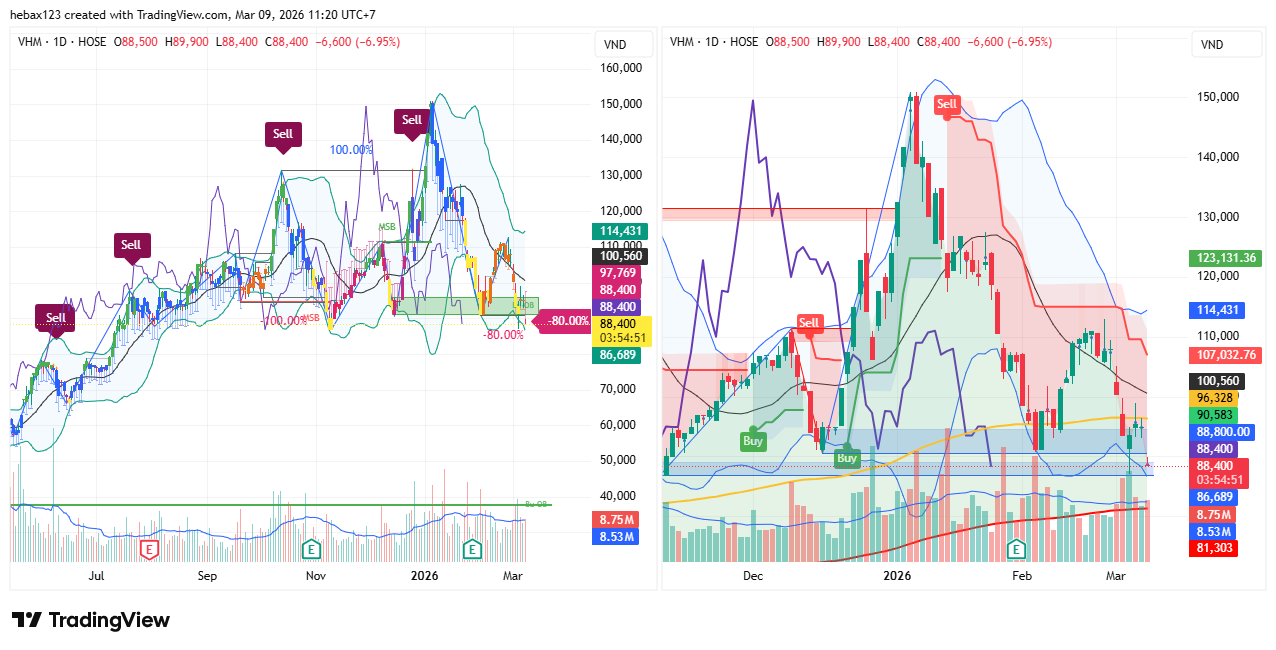
Task: Click the E earnings marker left of Mar, left chart
Action: point(473,549)
